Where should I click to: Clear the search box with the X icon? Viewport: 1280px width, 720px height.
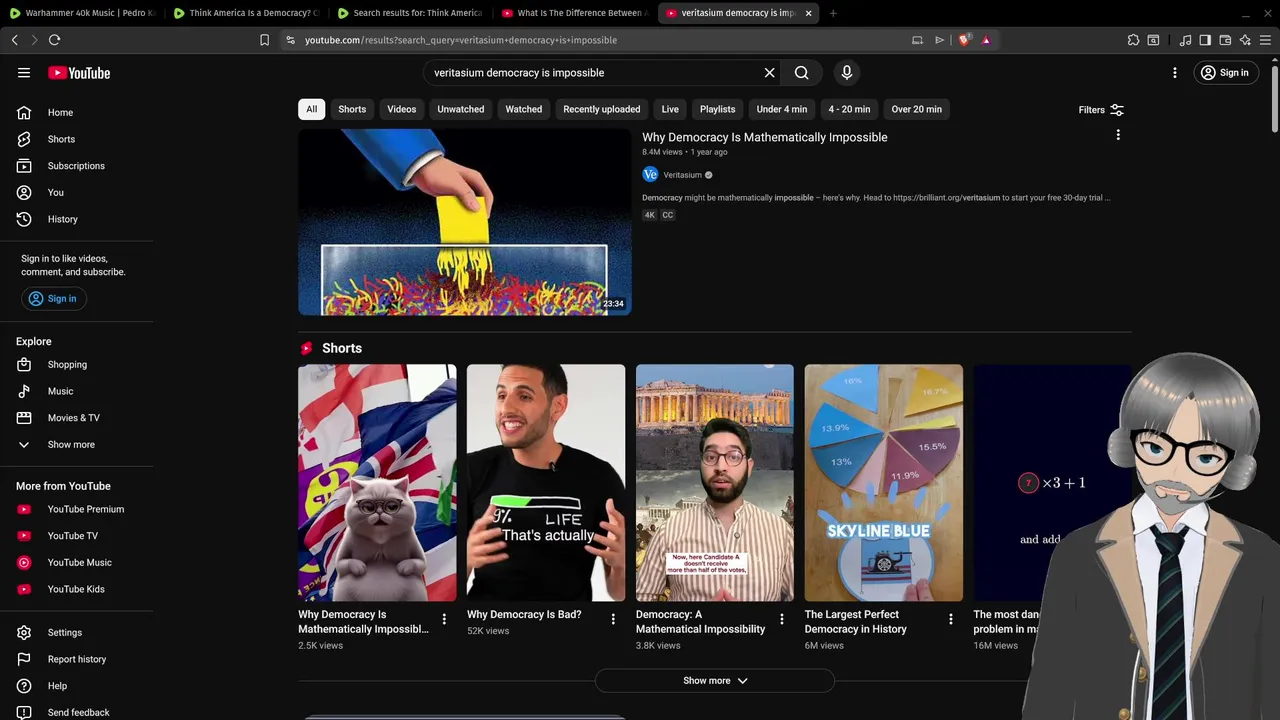[x=769, y=73]
